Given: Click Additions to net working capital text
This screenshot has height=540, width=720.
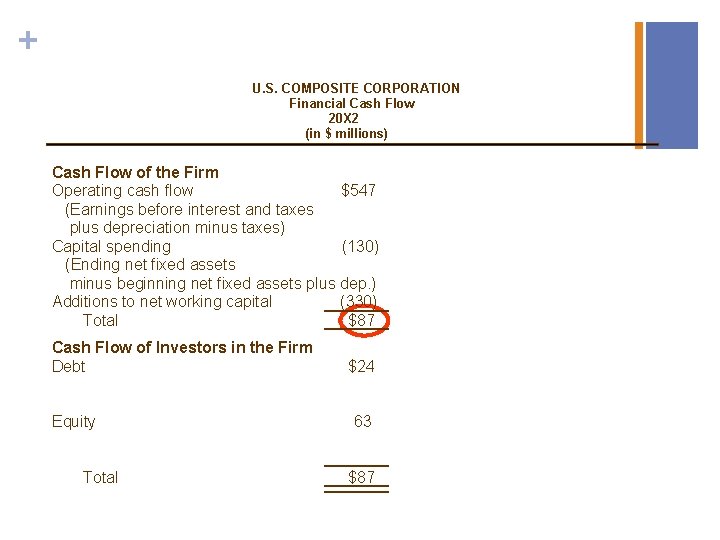Looking at the screenshot, I should [x=162, y=301].
